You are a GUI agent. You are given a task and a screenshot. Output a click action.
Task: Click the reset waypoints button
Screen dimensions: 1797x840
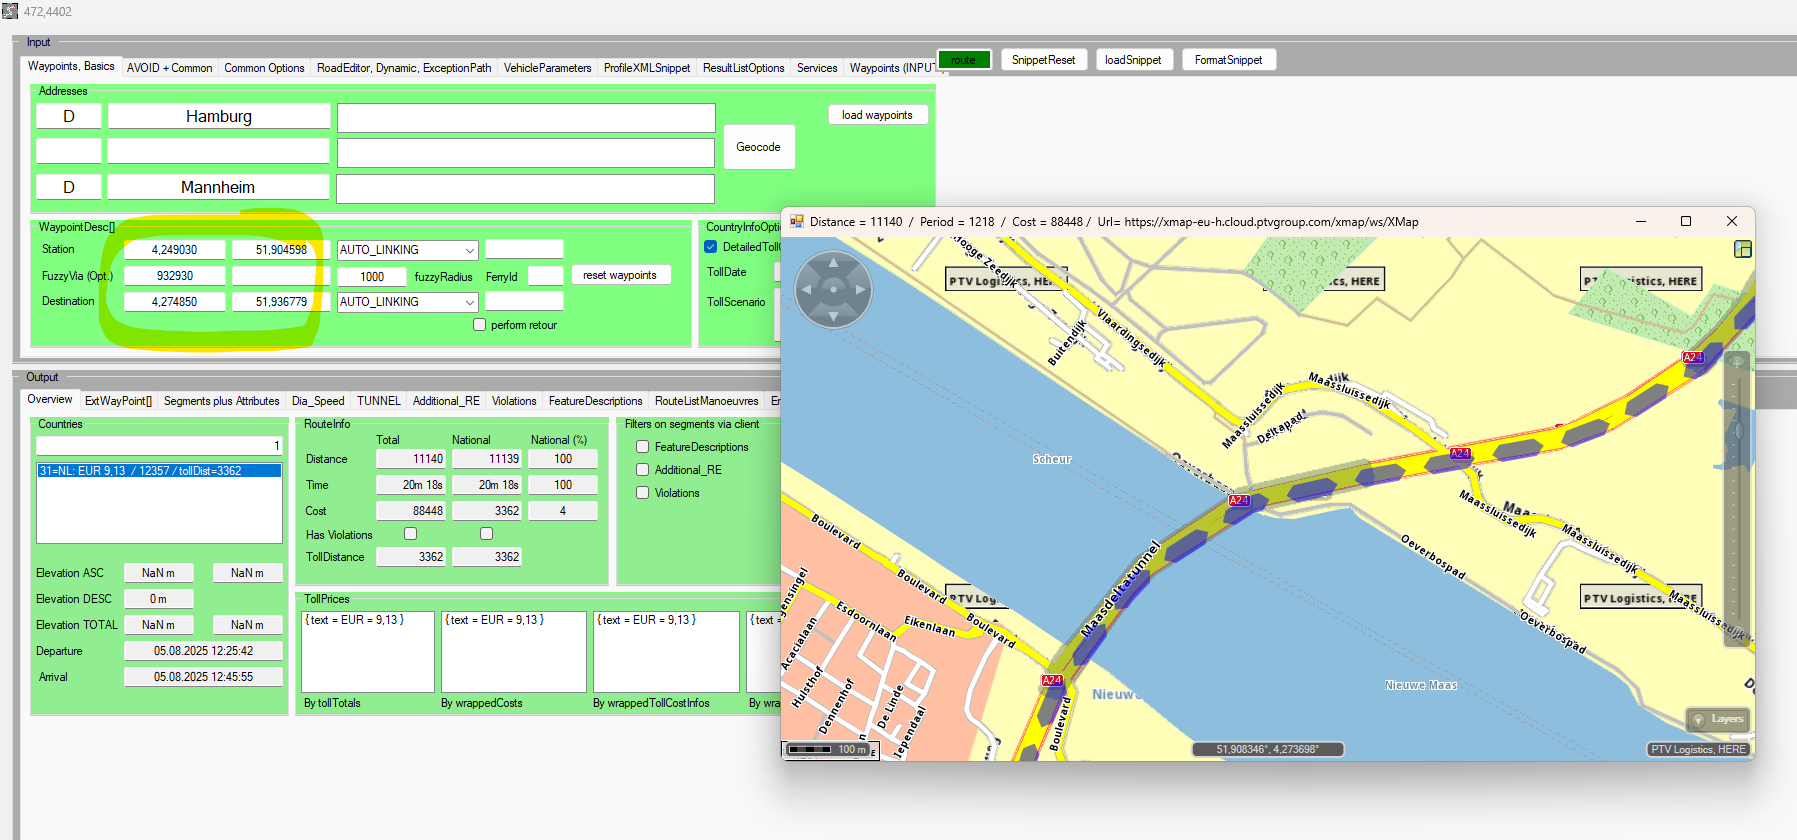click(x=620, y=275)
